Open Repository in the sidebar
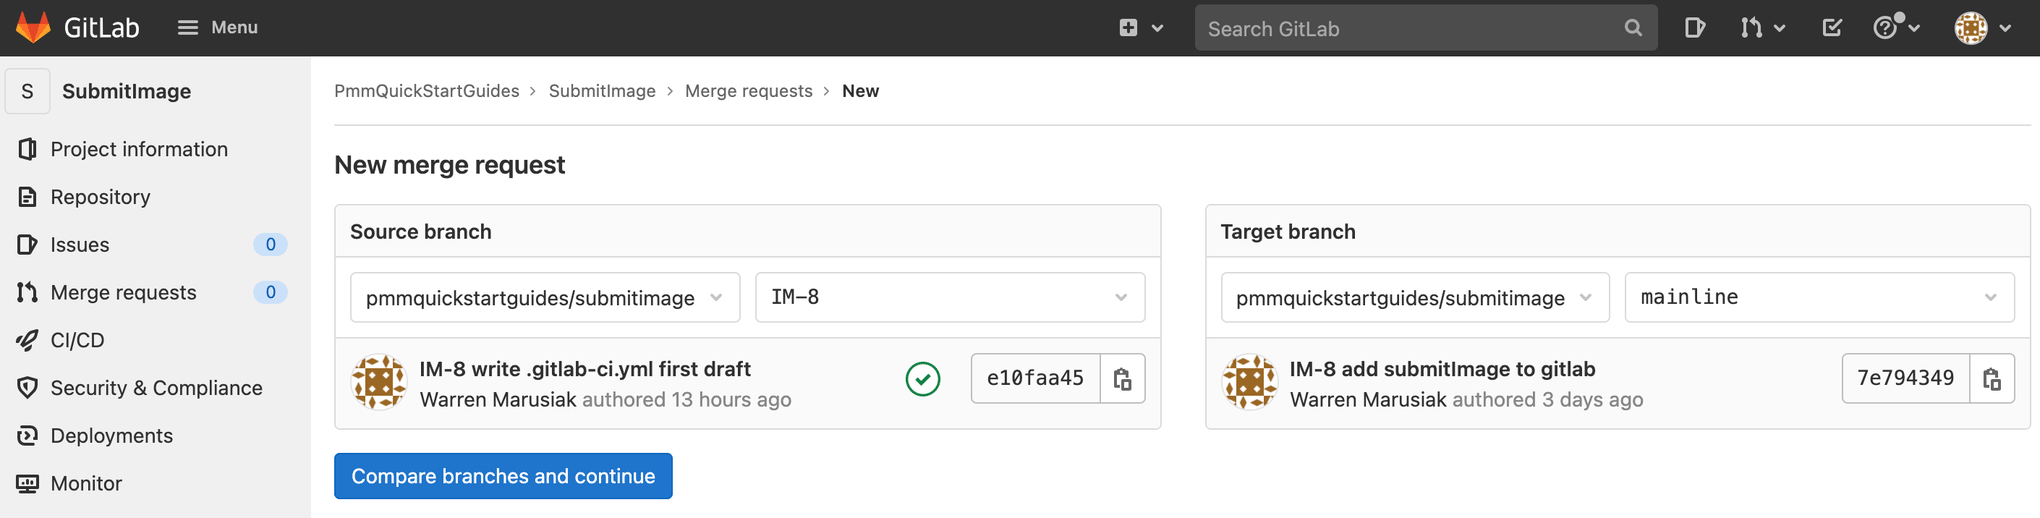Screen dimensions: 2040x518 tap(100, 197)
